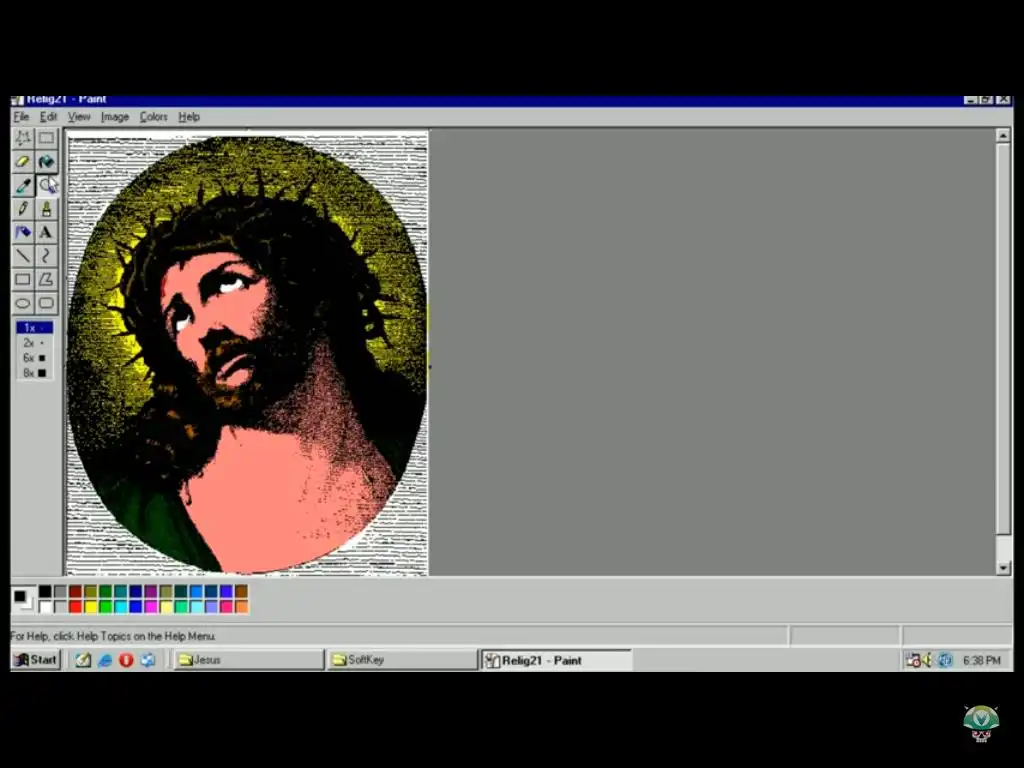Pick the brown color swatch
This screenshot has width=1024, height=768.
[x=242, y=592]
